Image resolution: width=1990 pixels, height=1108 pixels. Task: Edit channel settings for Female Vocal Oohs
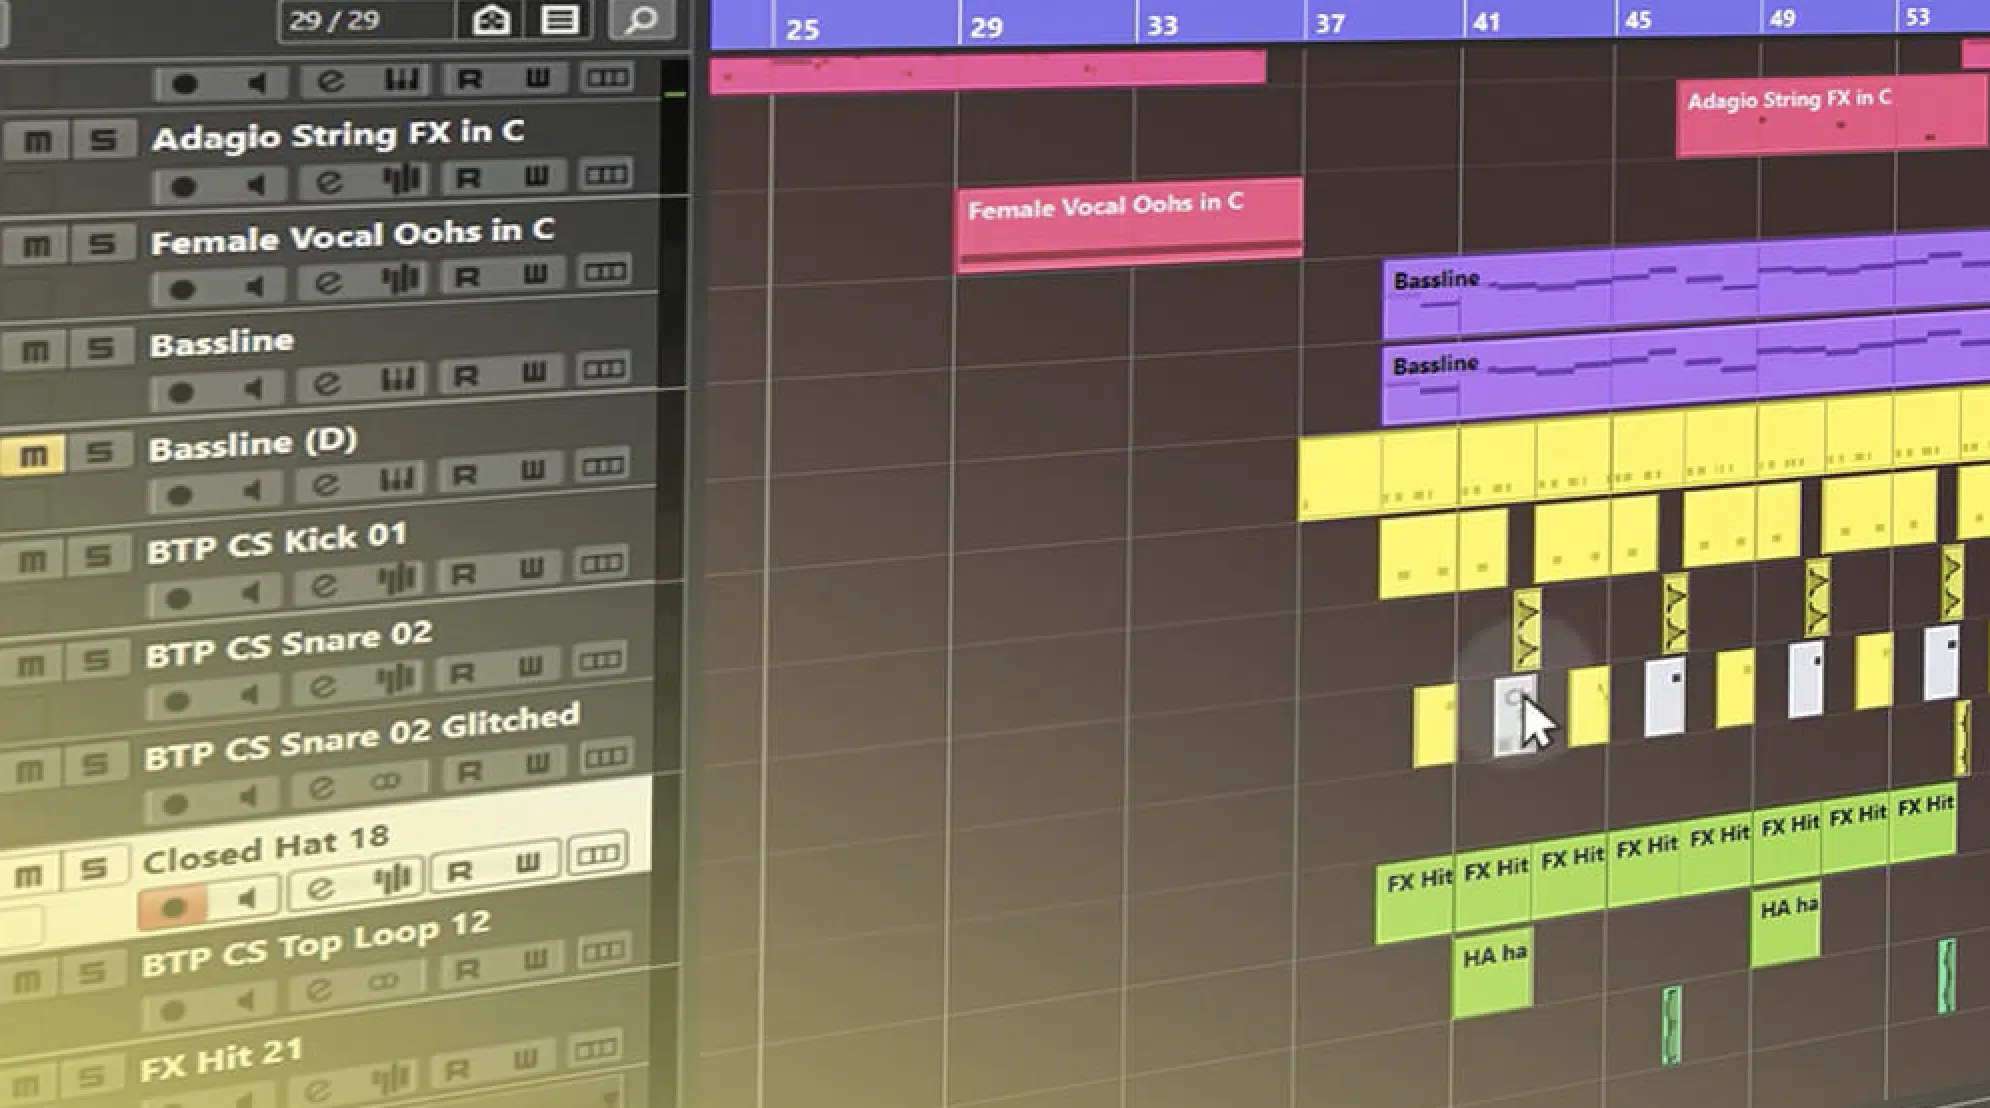pos(327,284)
